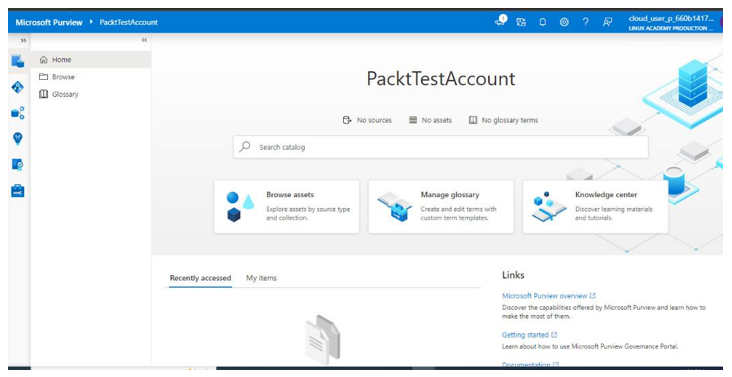Image resolution: width=732 pixels, height=377 pixels.
Task: Select Glossary in the navigation pane
Action: click(91, 94)
